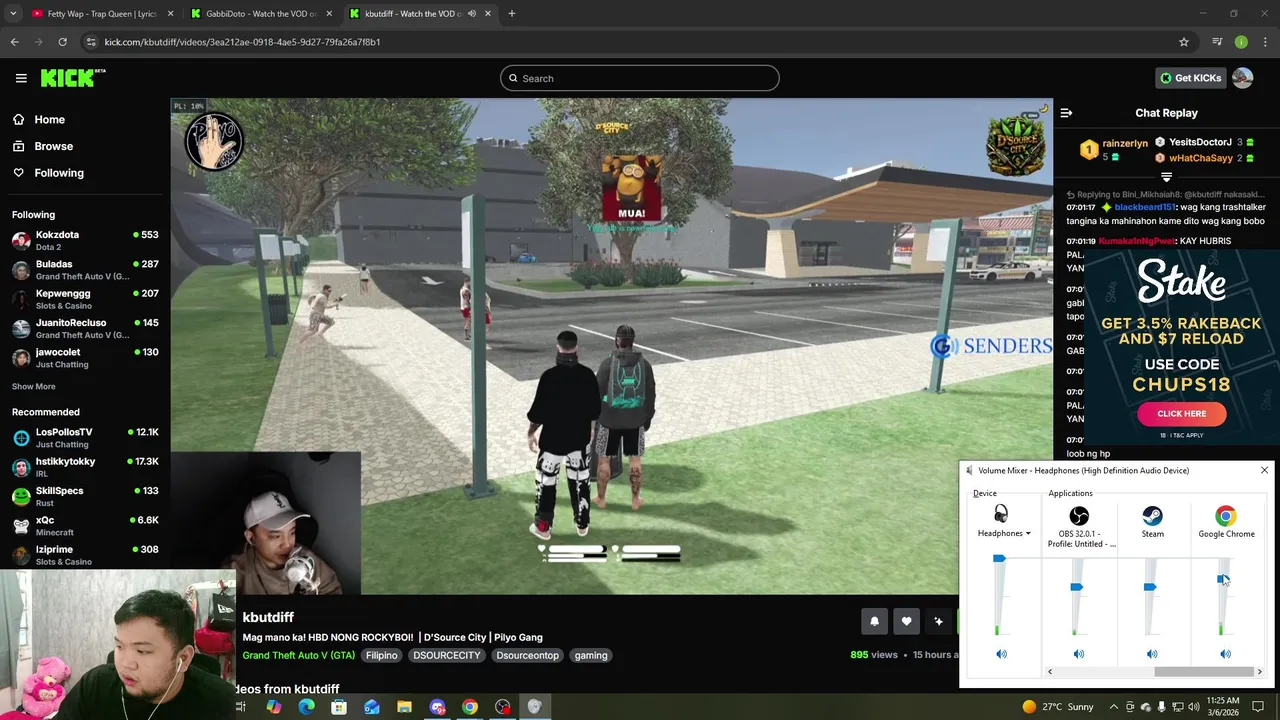Viewport: 1280px width, 720px height.
Task: Open the user profile avatar menu
Action: pos(1243,78)
